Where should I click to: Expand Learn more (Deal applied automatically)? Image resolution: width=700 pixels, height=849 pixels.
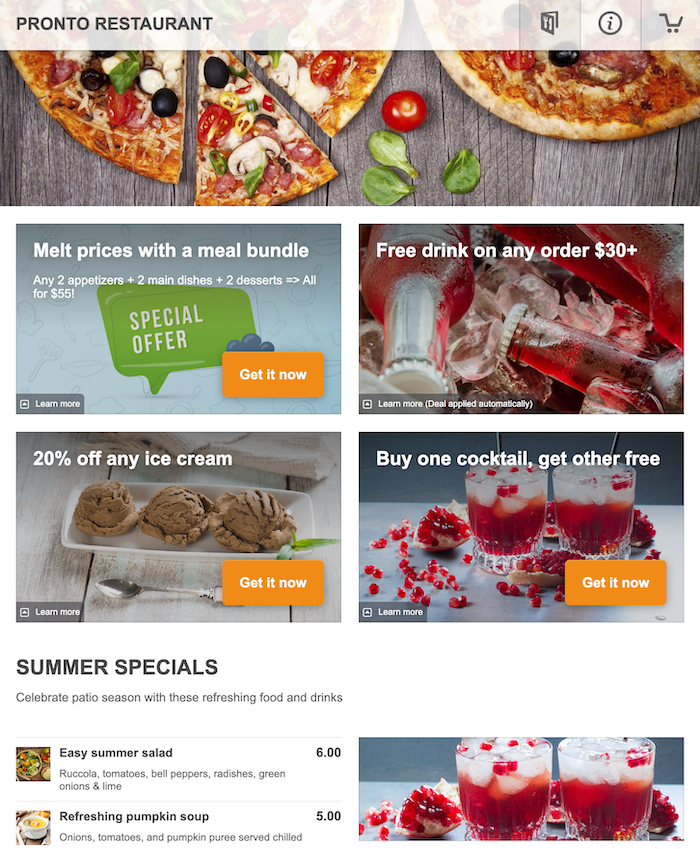448,404
